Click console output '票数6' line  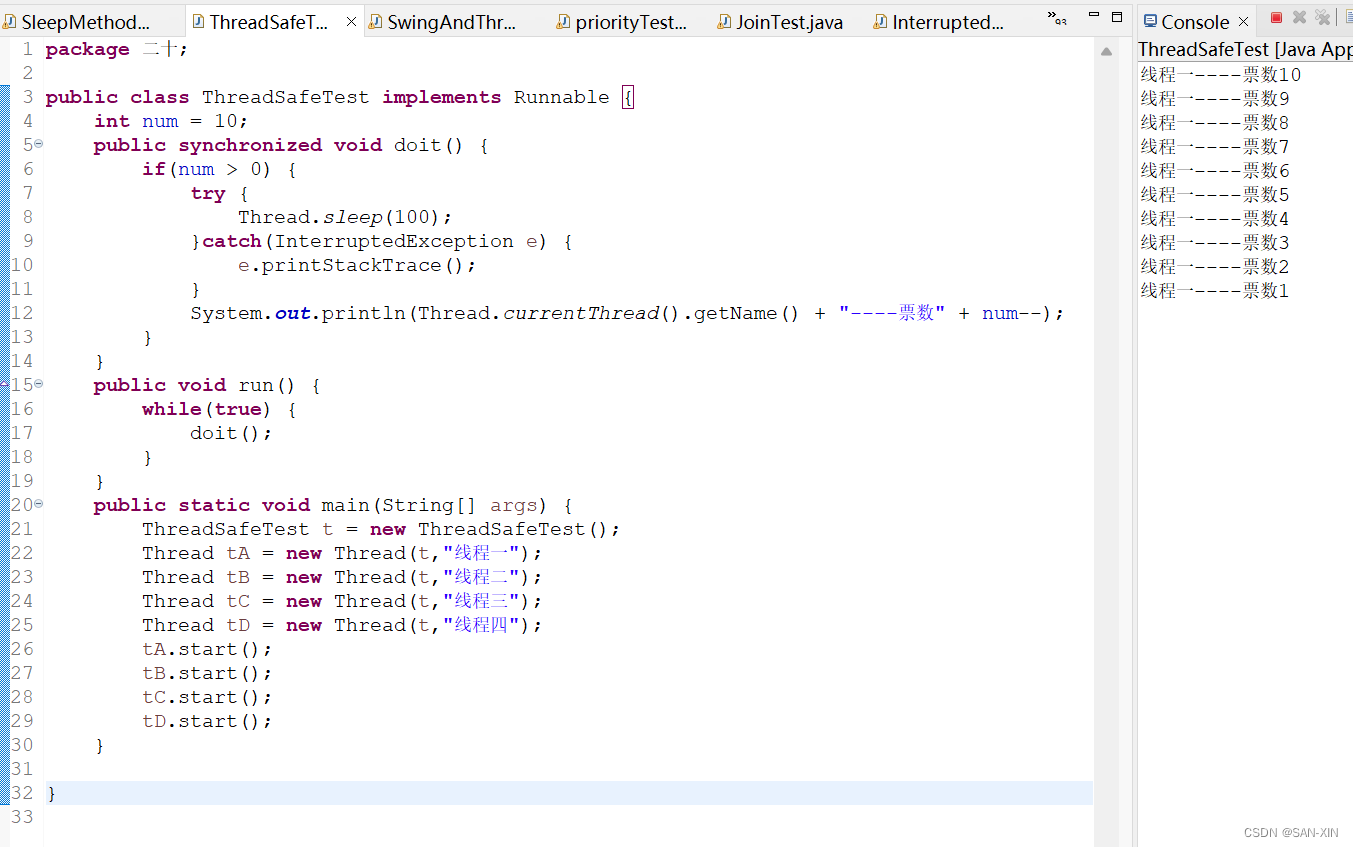click(1215, 170)
